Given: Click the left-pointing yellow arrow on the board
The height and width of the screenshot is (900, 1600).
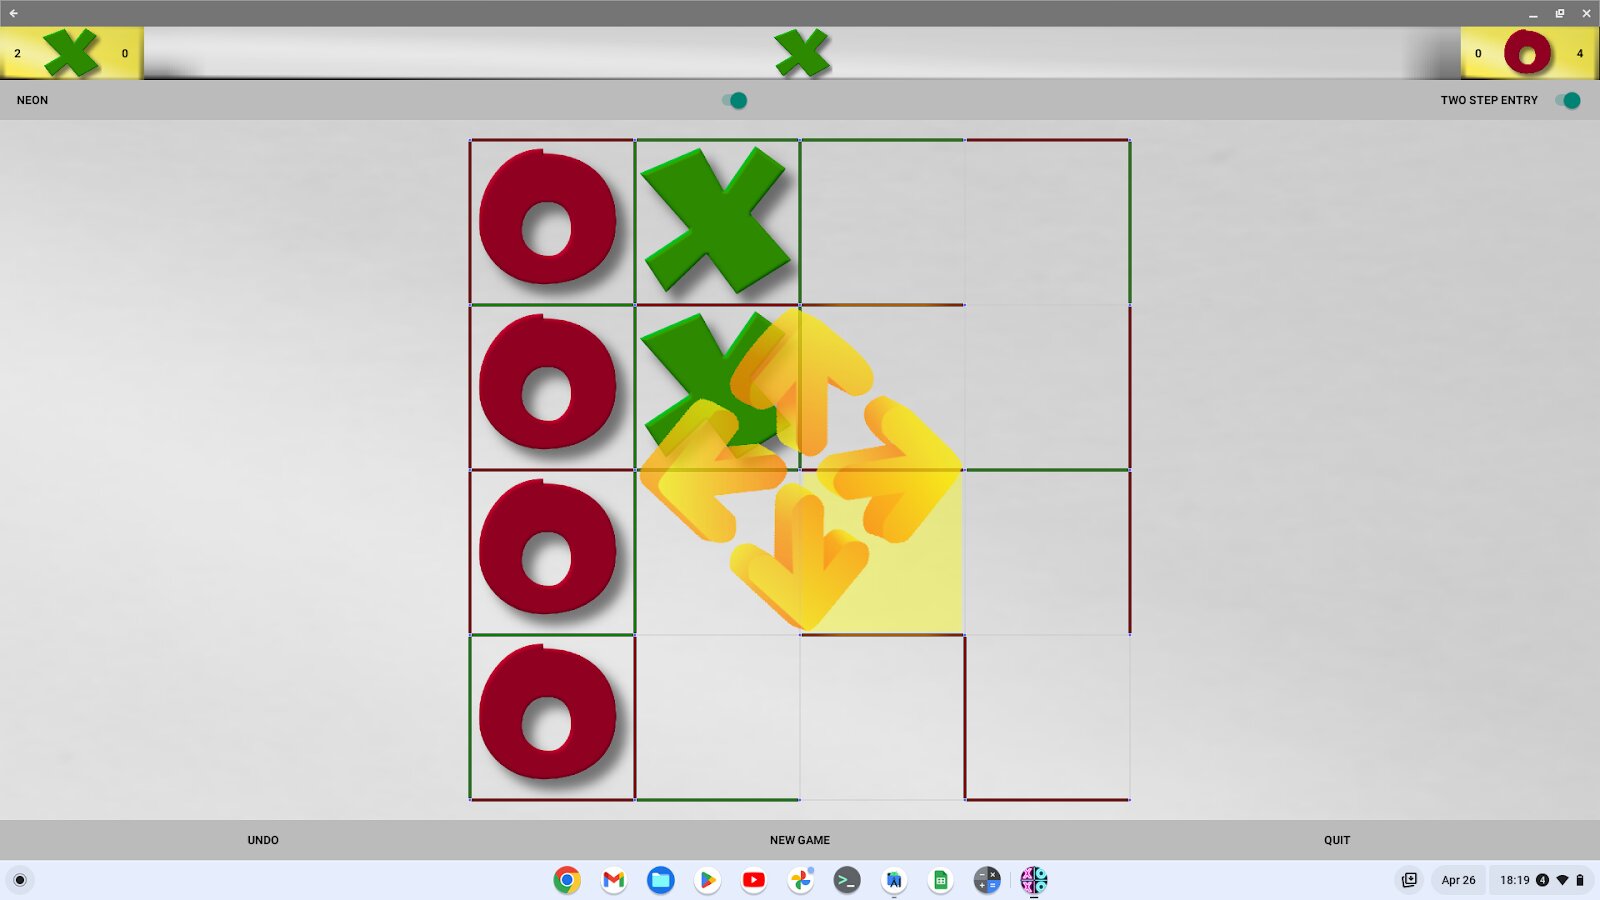Looking at the screenshot, I should tap(712, 470).
